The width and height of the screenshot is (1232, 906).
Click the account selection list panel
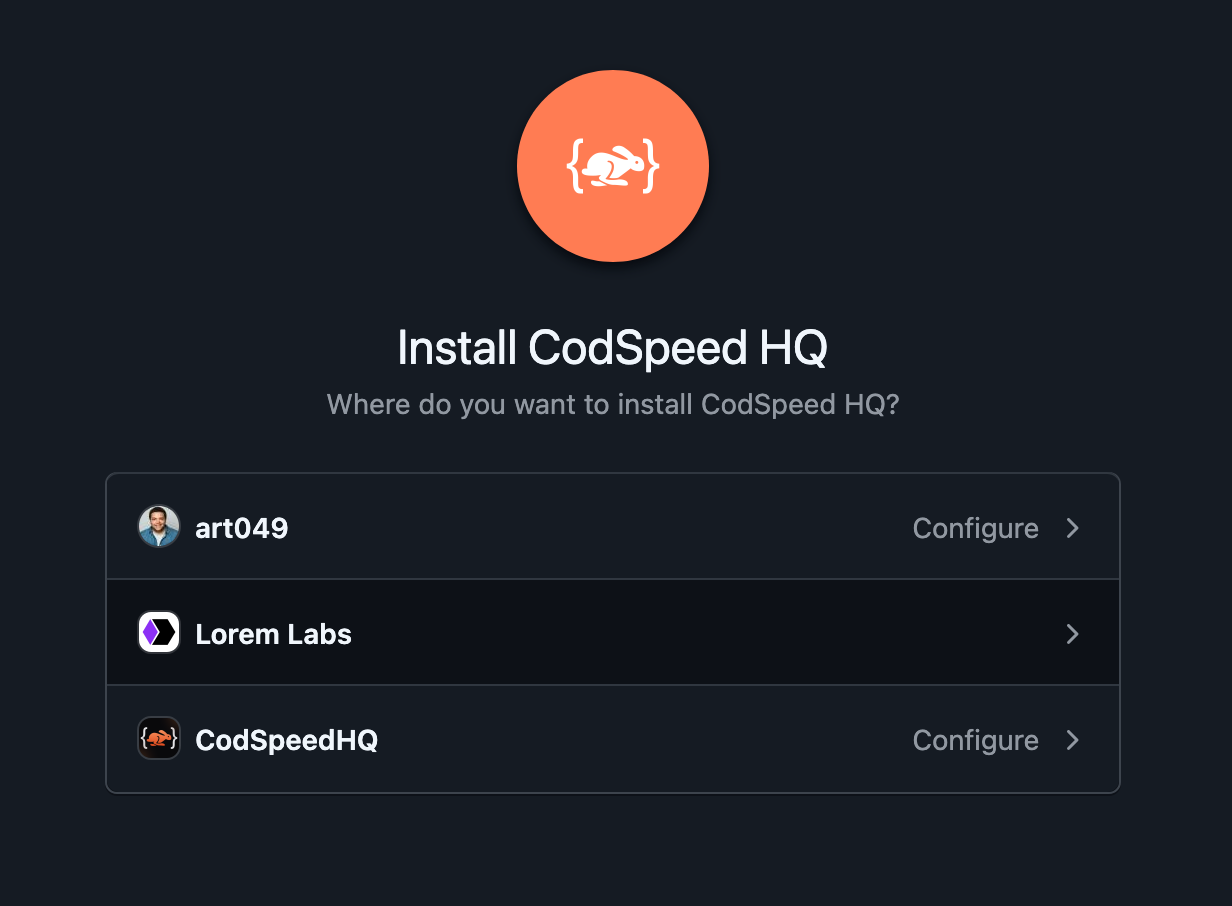[x=612, y=632]
